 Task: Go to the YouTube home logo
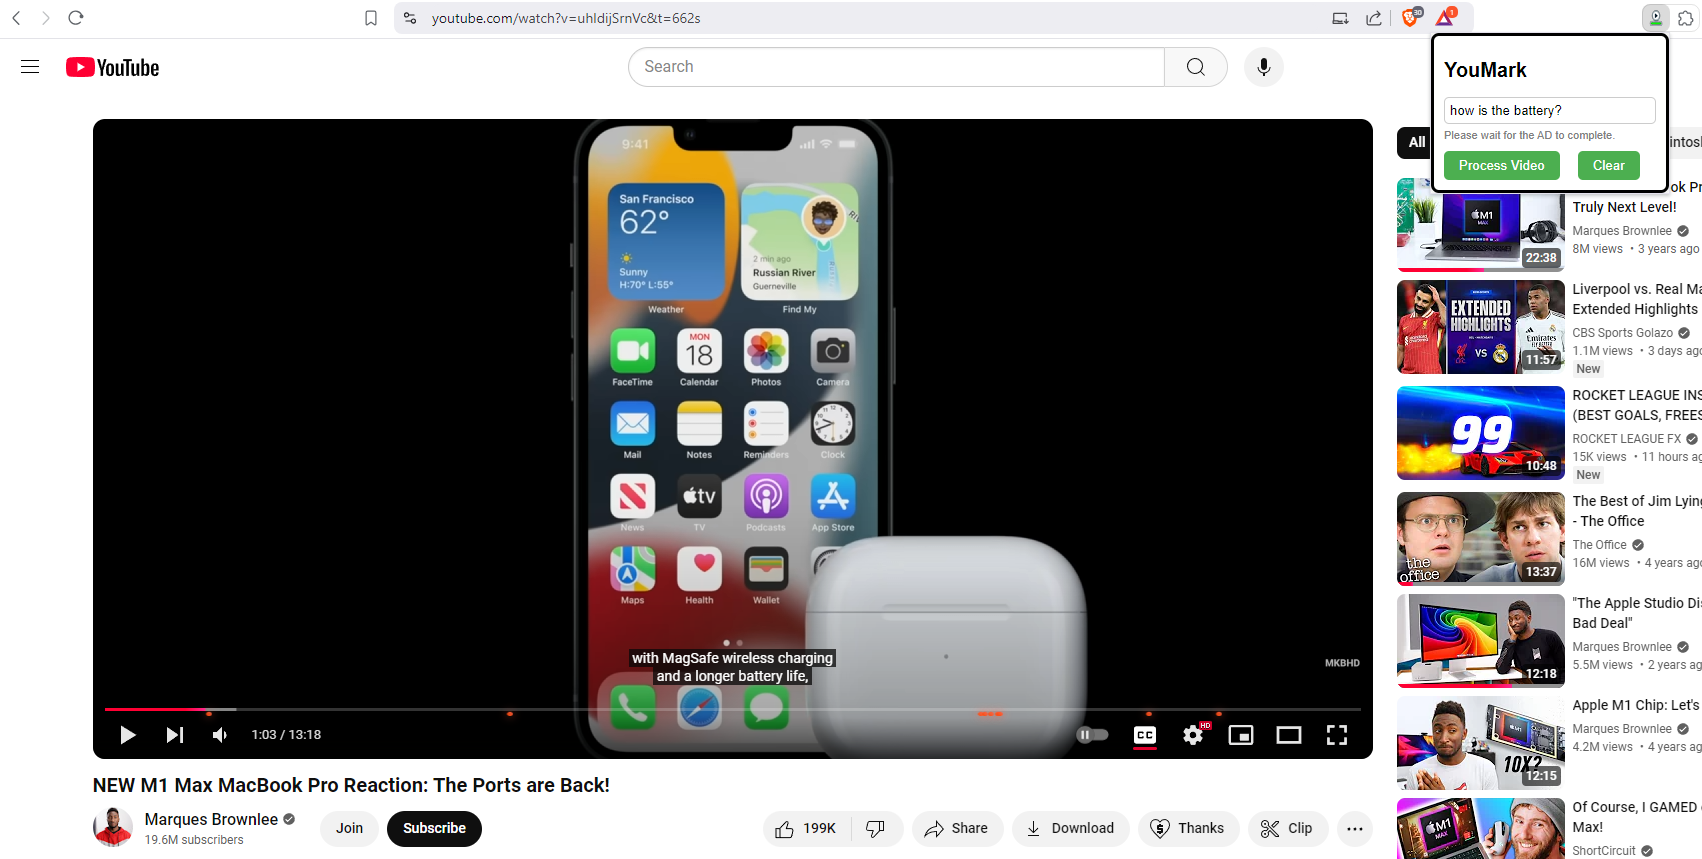pos(113,67)
